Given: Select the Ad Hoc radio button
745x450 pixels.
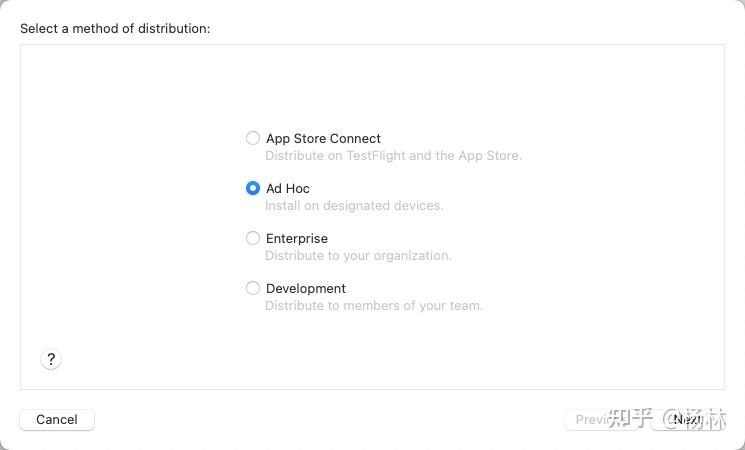Looking at the screenshot, I should click(x=253, y=188).
